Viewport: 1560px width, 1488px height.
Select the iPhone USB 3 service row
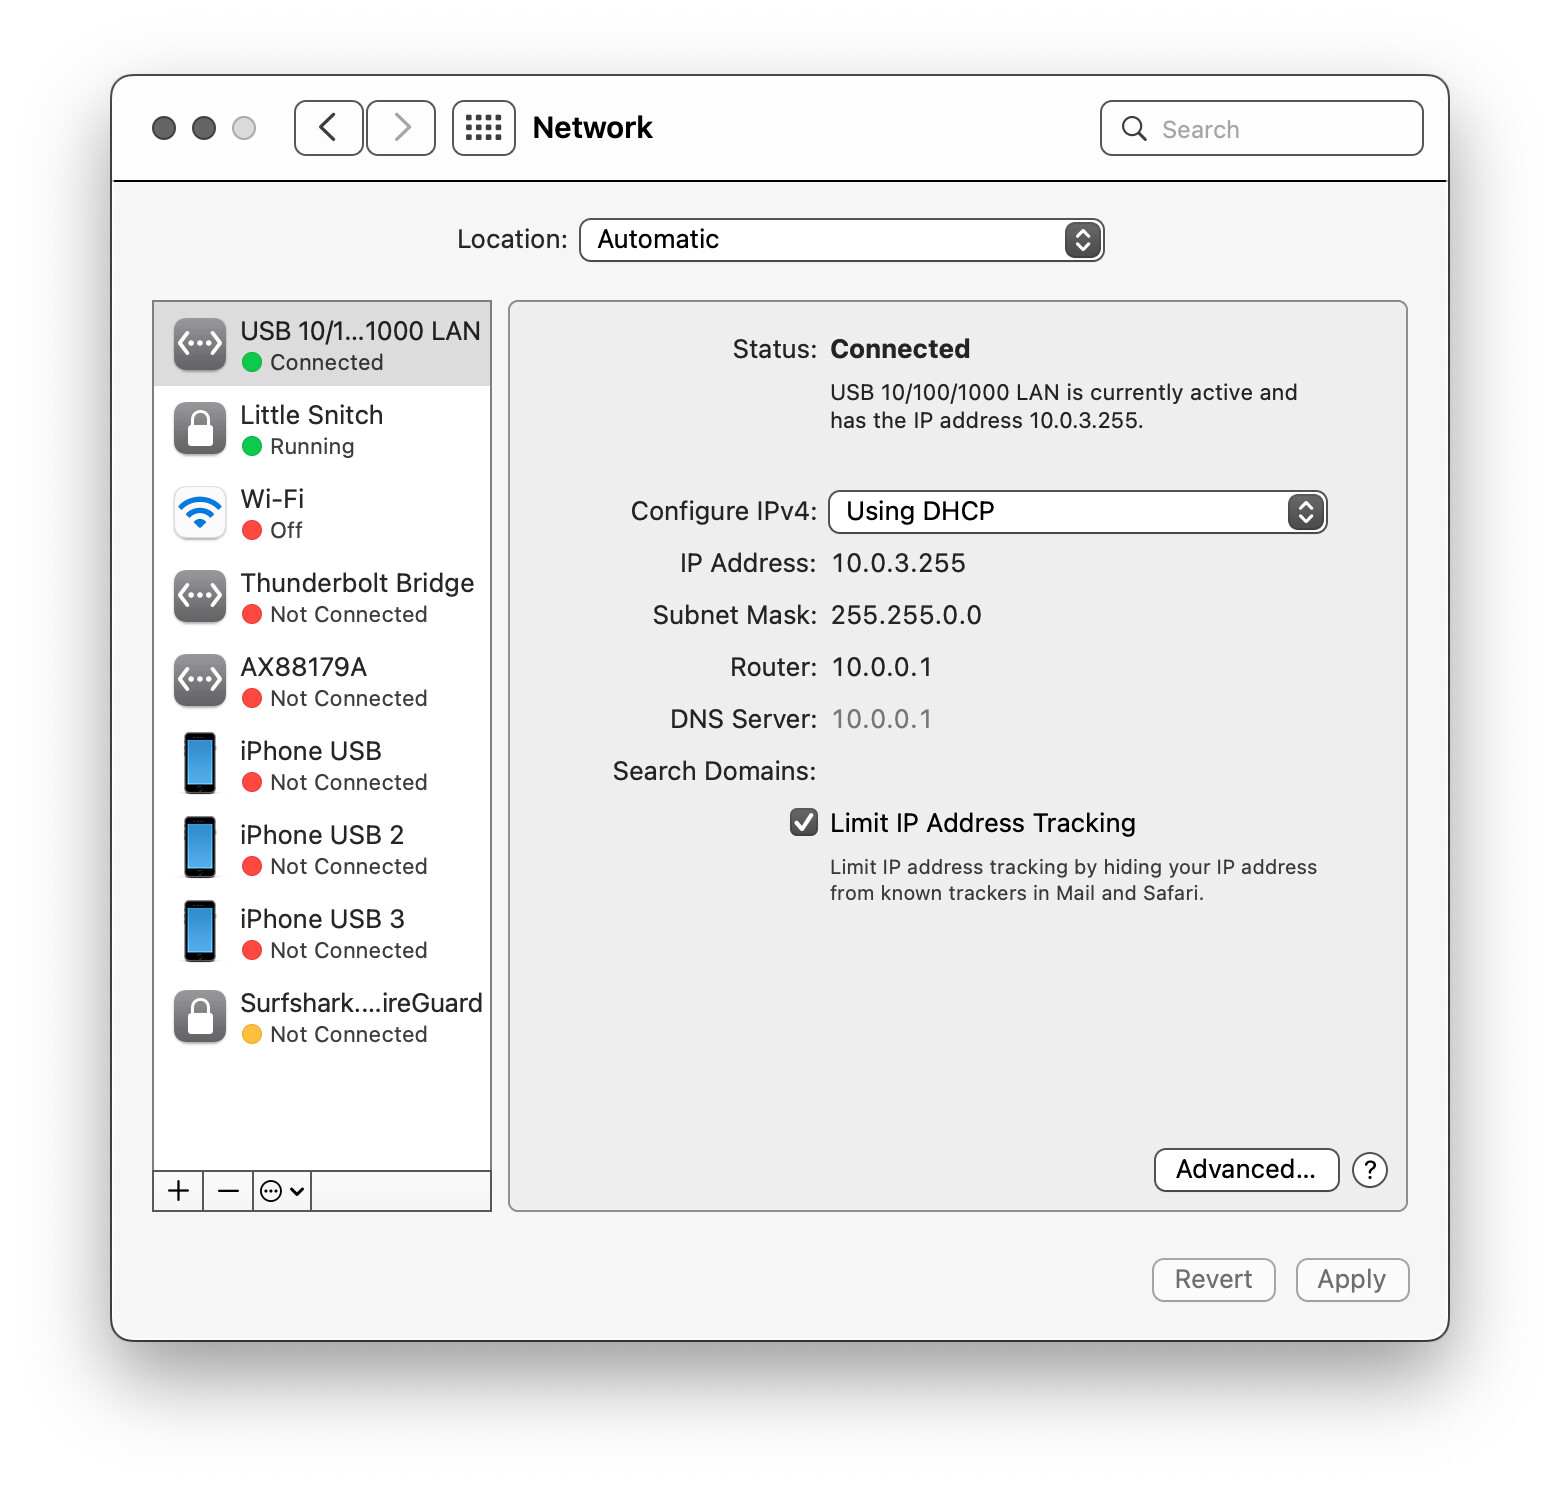pyautogui.click(x=322, y=932)
